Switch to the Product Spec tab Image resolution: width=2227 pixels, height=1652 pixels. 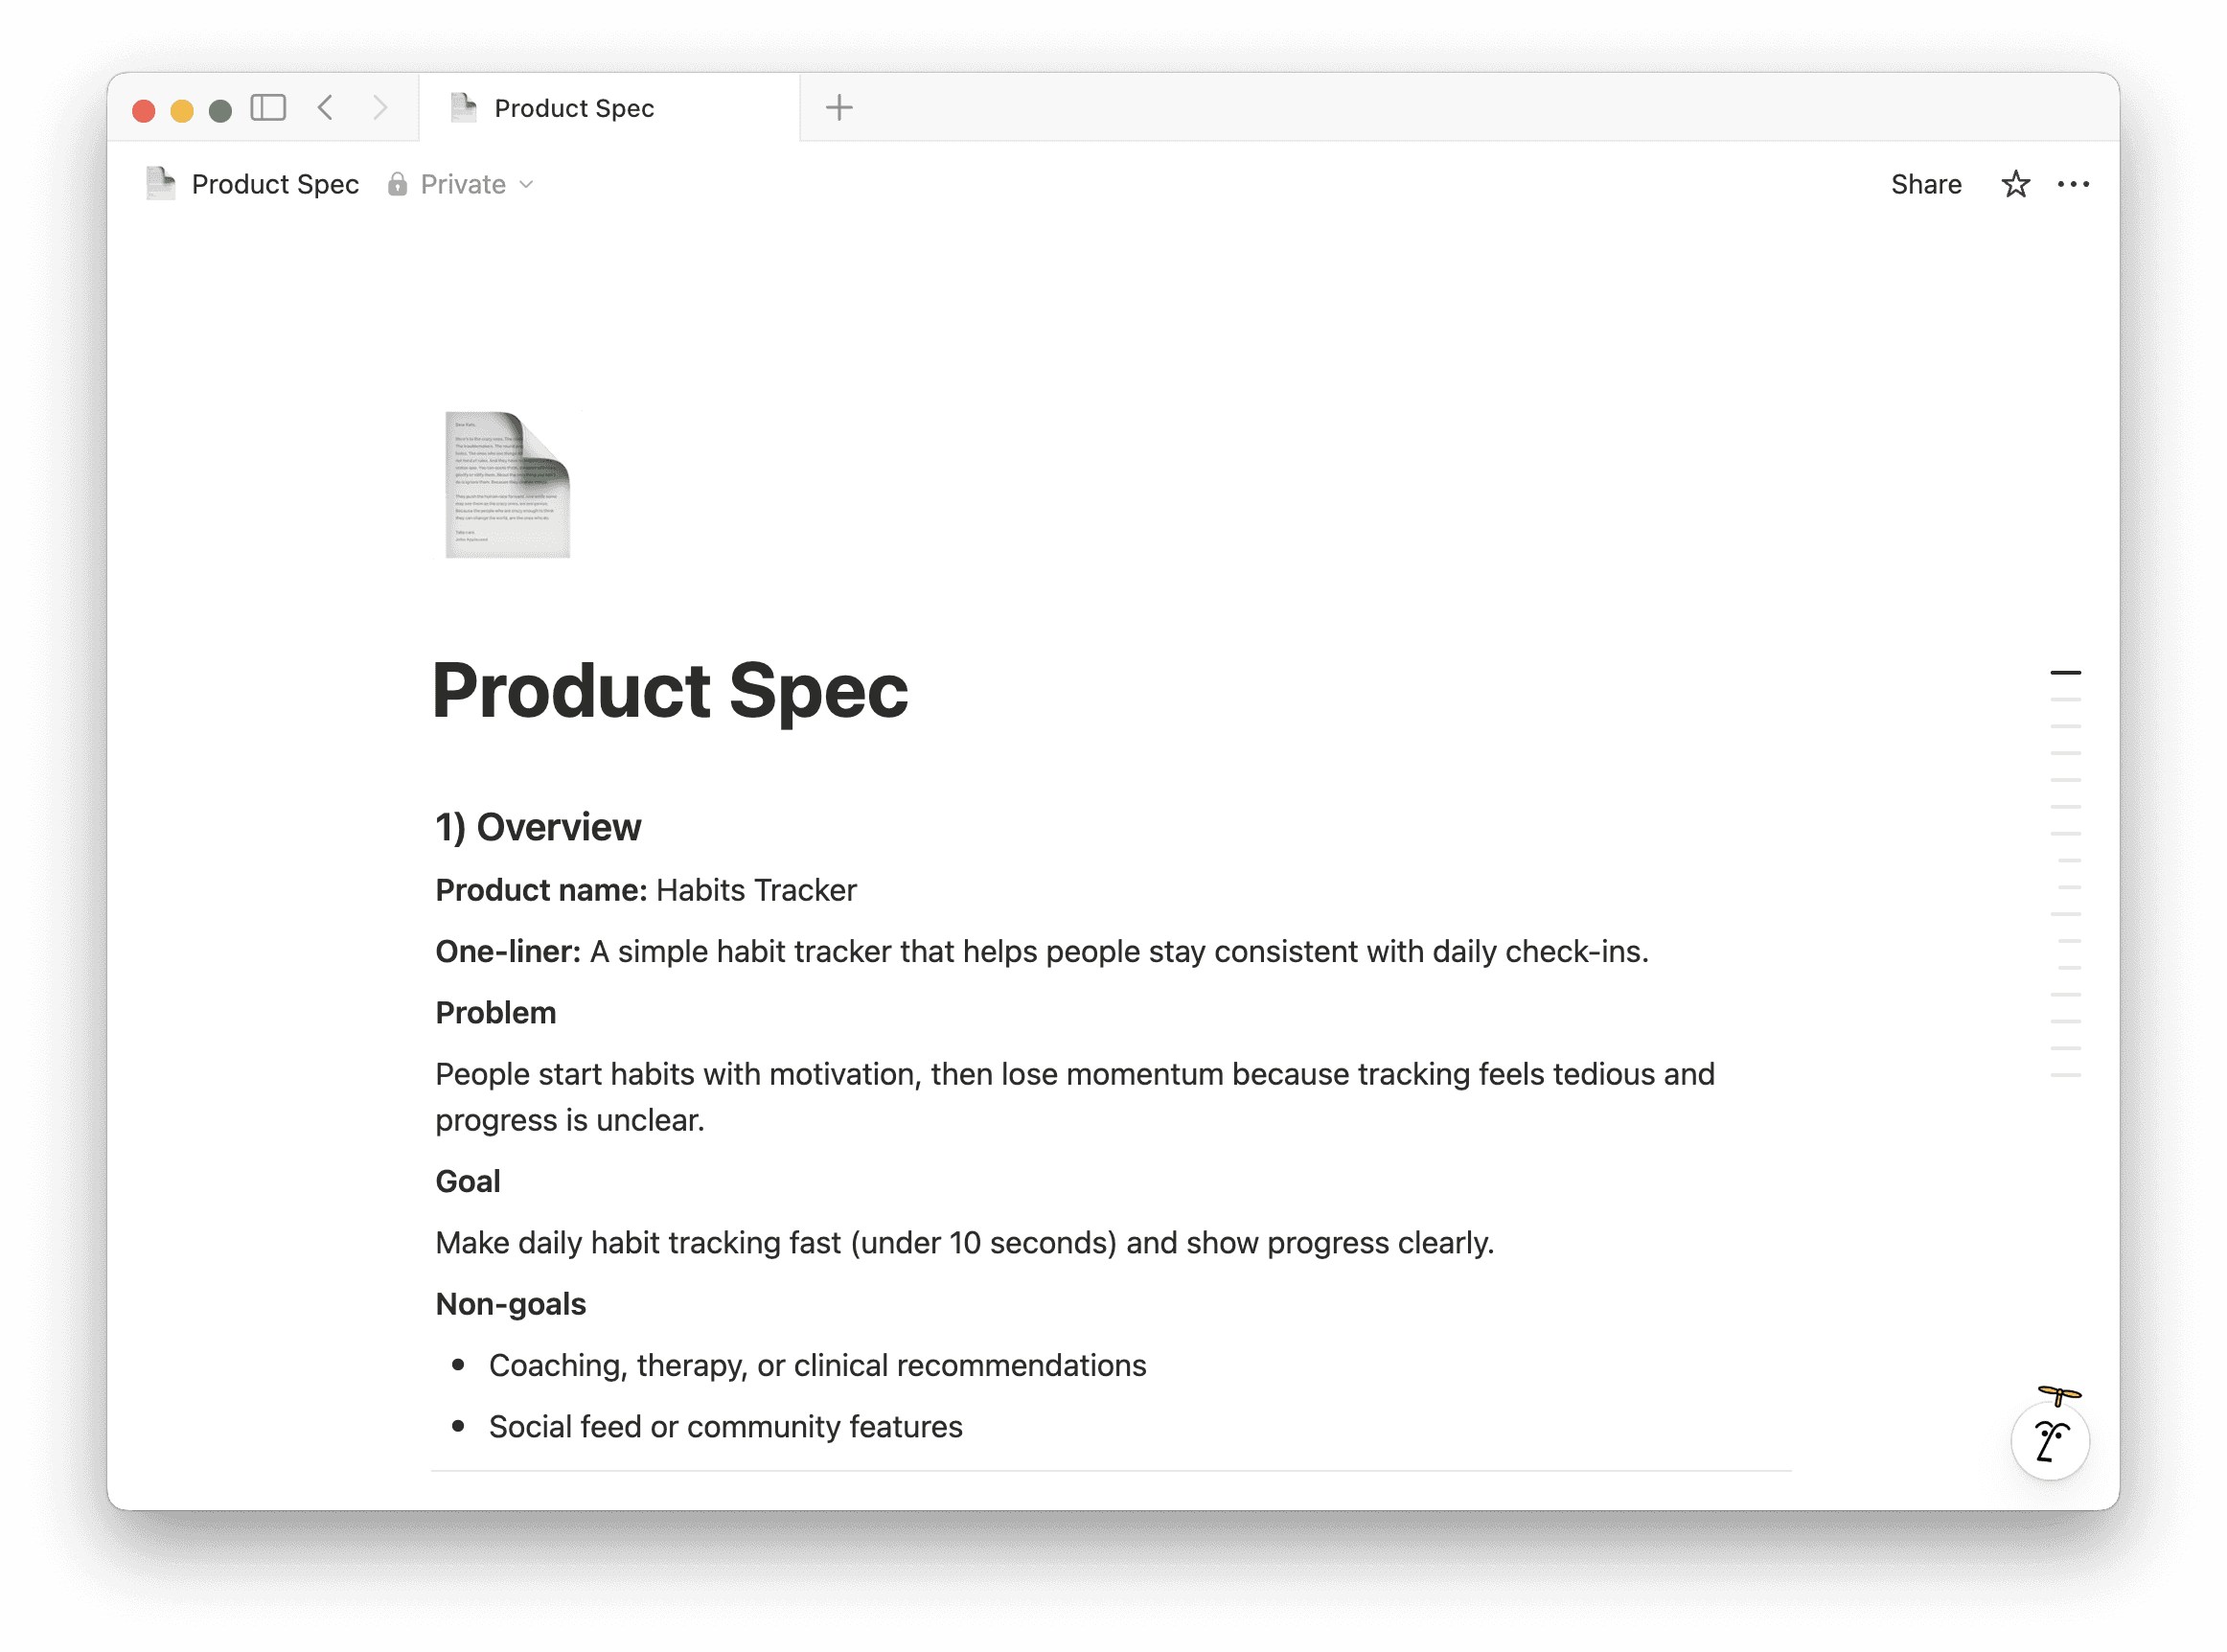coord(574,108)
